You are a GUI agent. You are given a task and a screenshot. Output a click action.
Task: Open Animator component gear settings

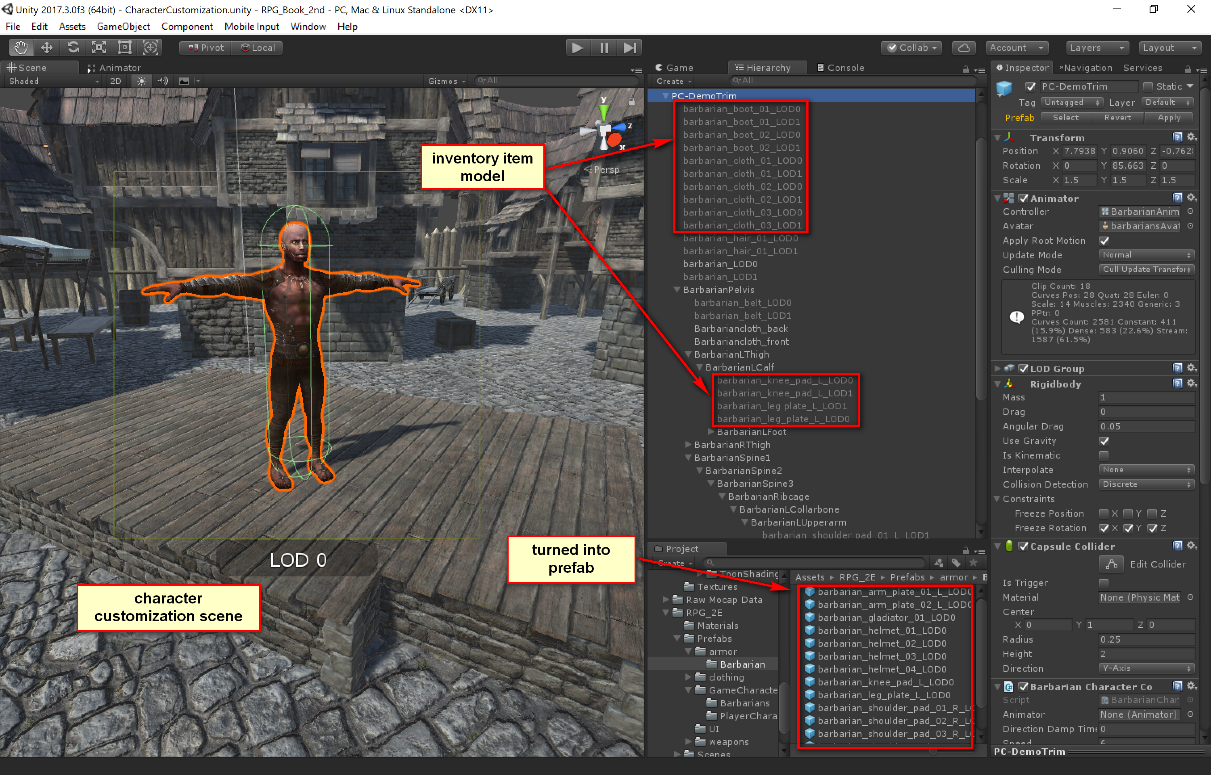point(1191,198)
